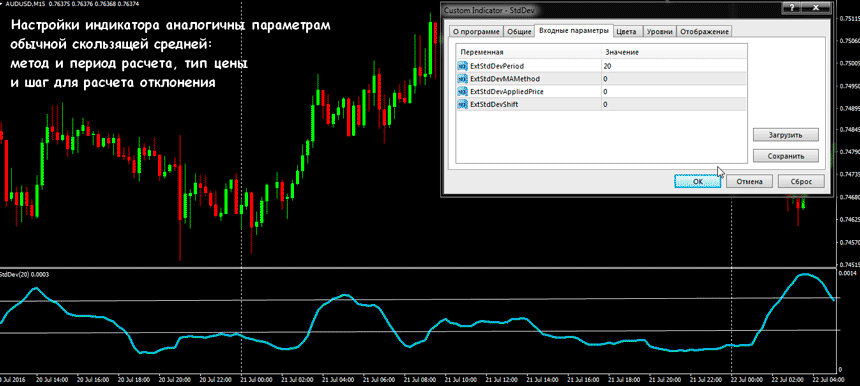Confirm settings with the OK button

click(x=698, y=181)
